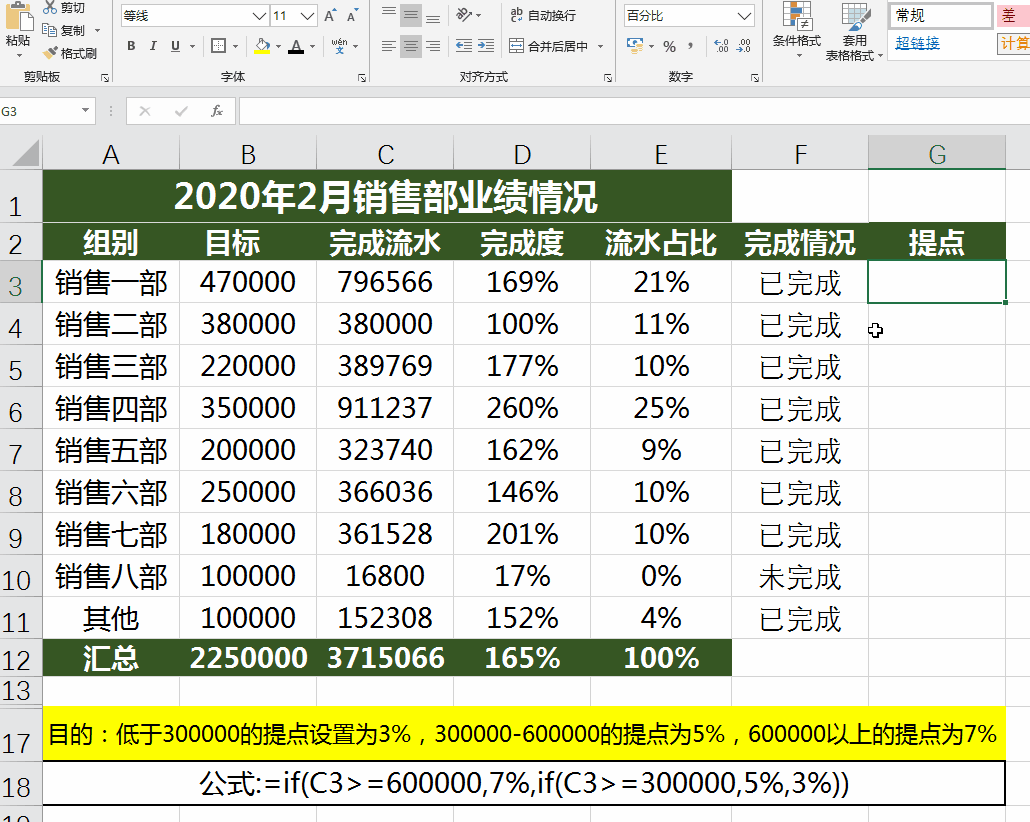Expand the borders dropdown arrow
1030x822 pixels.
pyautogui.click(x=235, y=47)
